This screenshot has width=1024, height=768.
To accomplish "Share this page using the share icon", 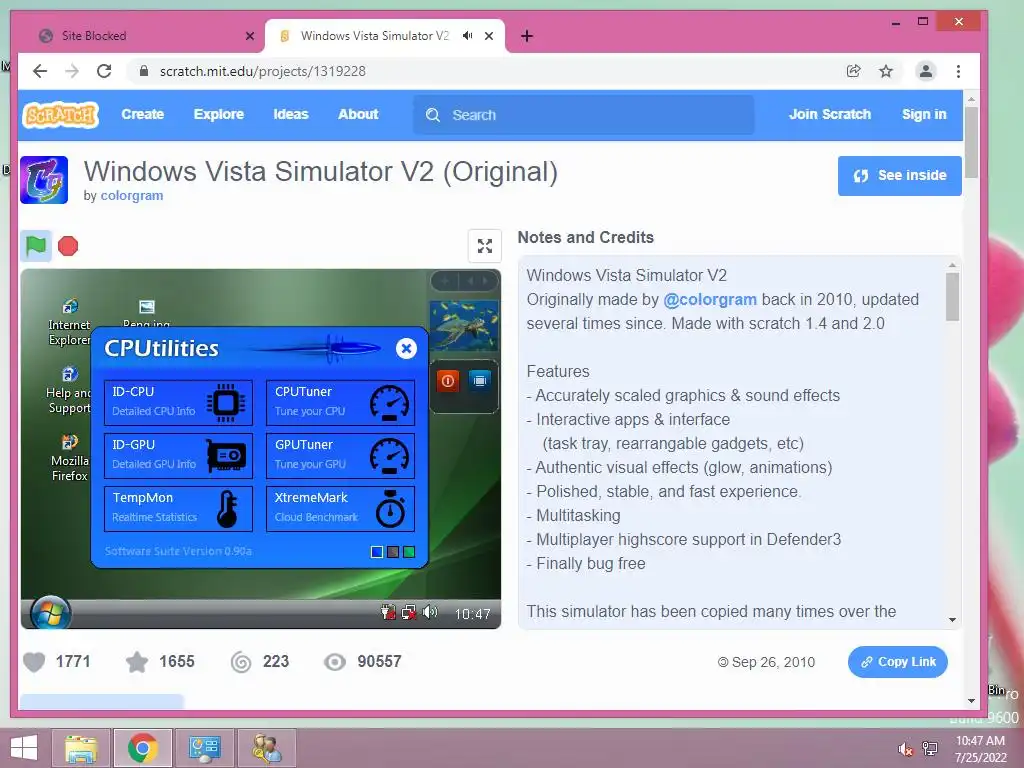I will 853,71.
